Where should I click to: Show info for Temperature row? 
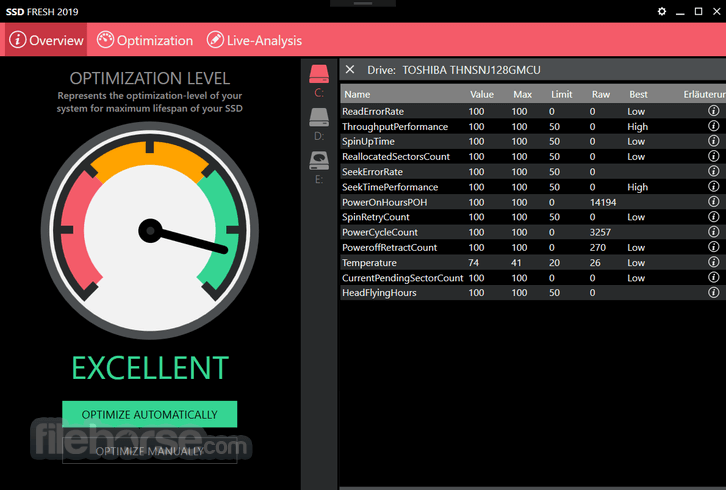tap(713, 262)
